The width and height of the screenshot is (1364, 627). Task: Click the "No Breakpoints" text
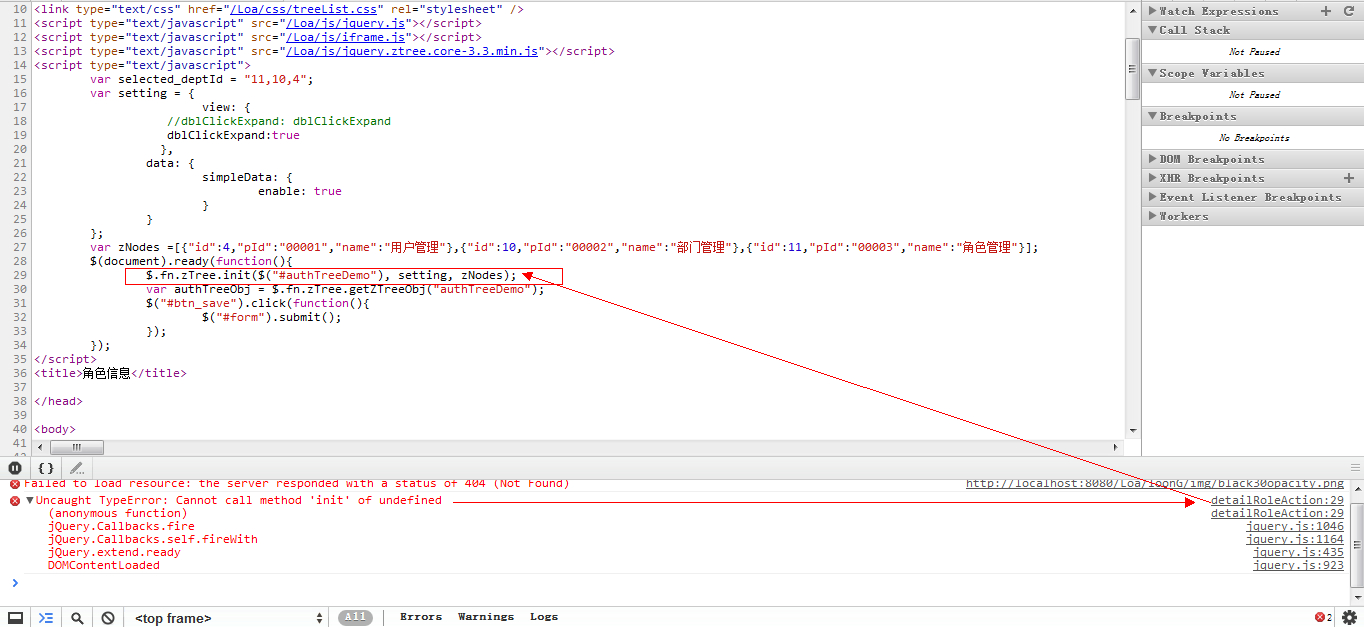point(1254,138)
